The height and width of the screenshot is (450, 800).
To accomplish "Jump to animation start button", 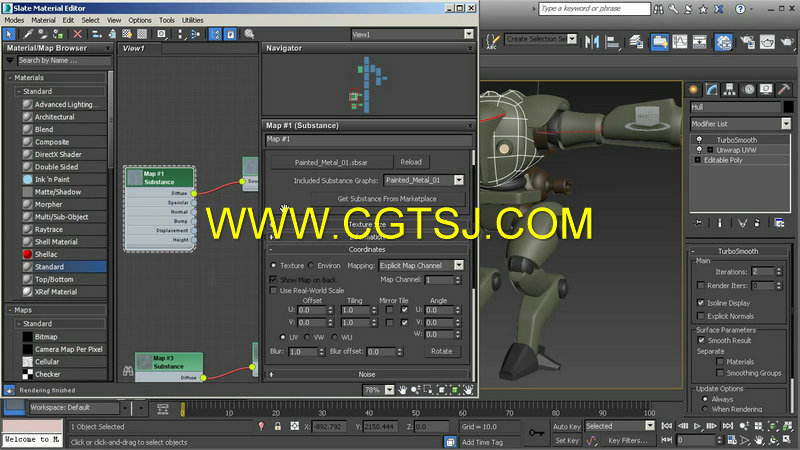I will point(666,426).
